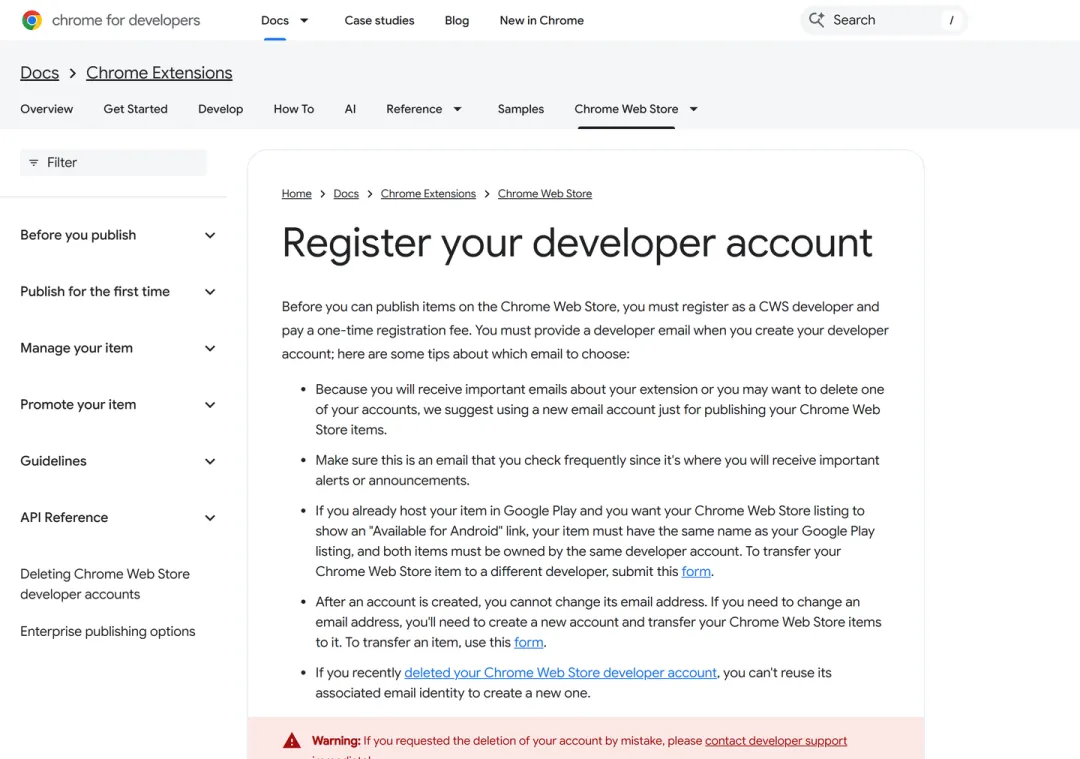The width and height of the screenshot is (1080, 759).
Task: Expand Publish for the first time section
Action: click(210, 292)
